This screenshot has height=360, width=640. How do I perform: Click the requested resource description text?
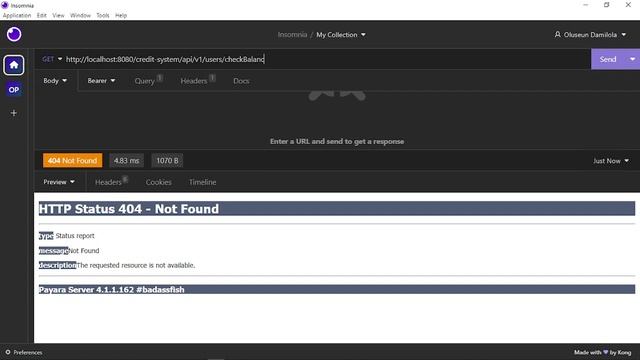(136, 265)
